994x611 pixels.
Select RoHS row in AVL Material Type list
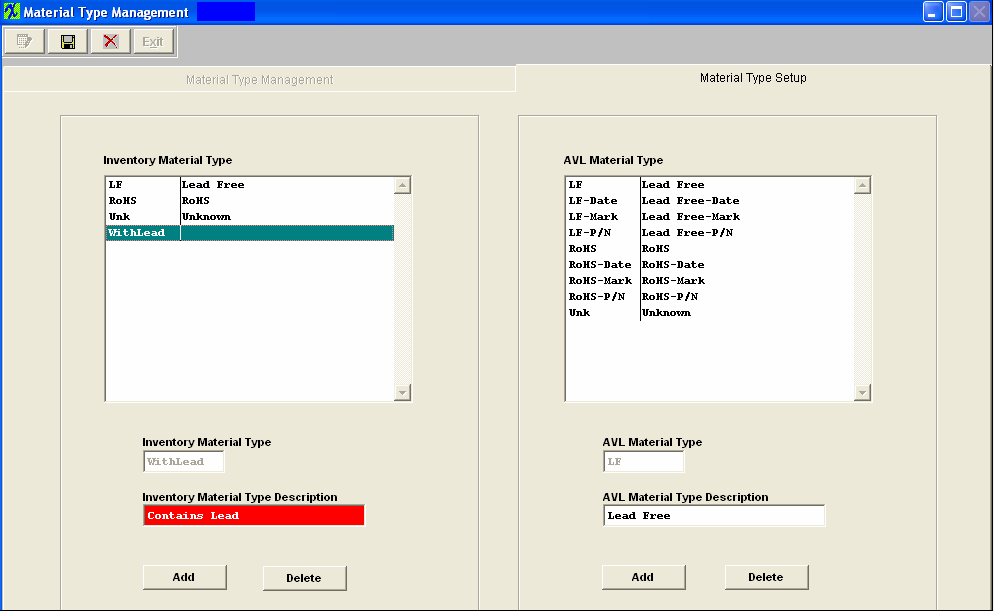[709, 249]
